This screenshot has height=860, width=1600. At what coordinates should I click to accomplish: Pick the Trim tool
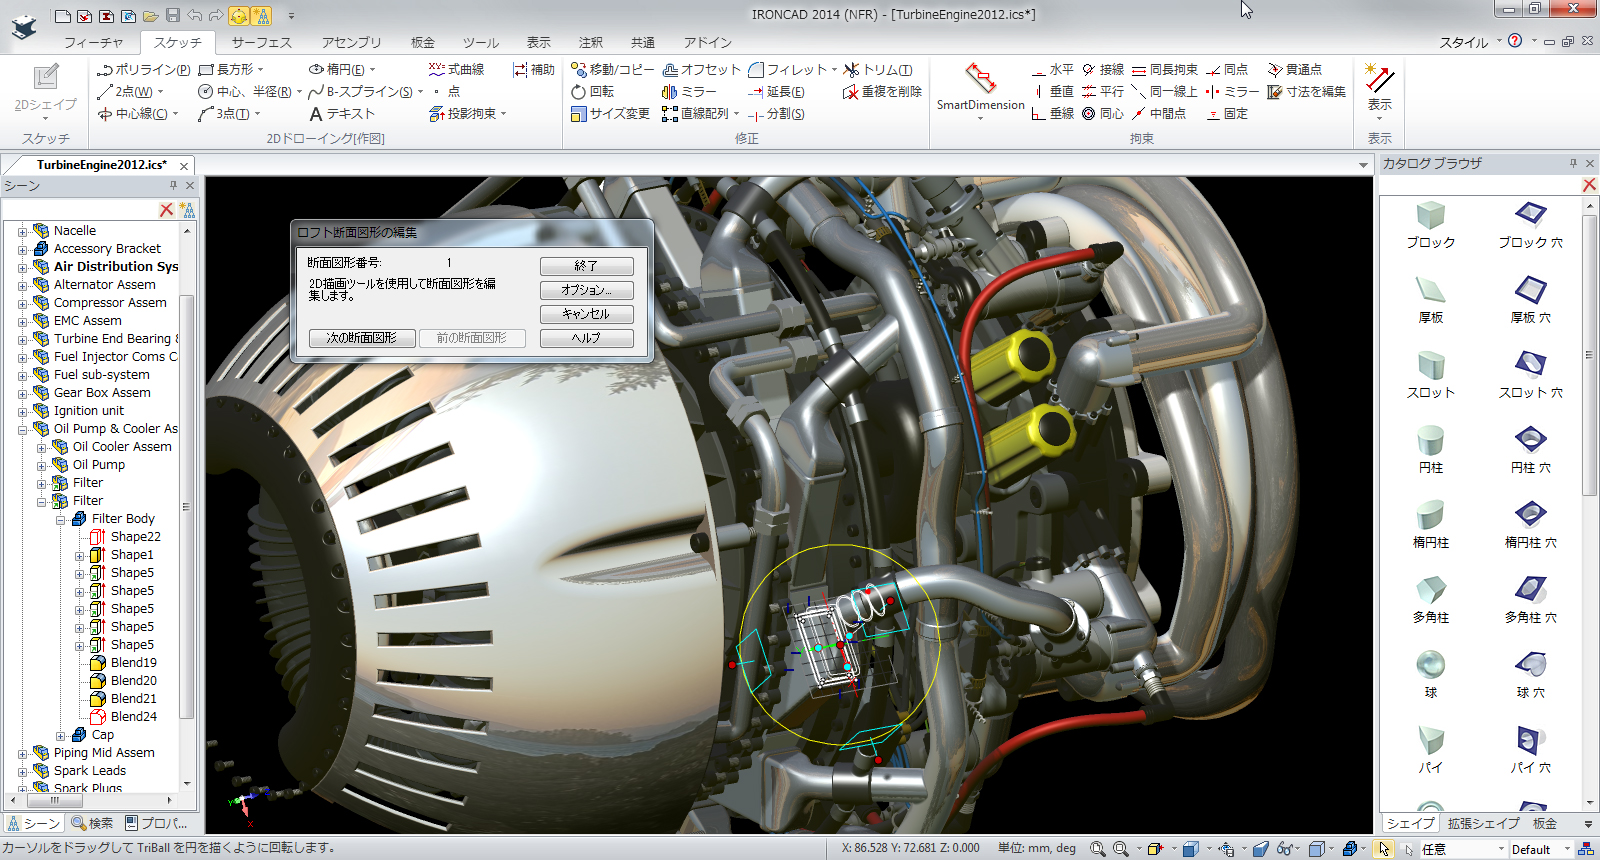coord(878,69)
